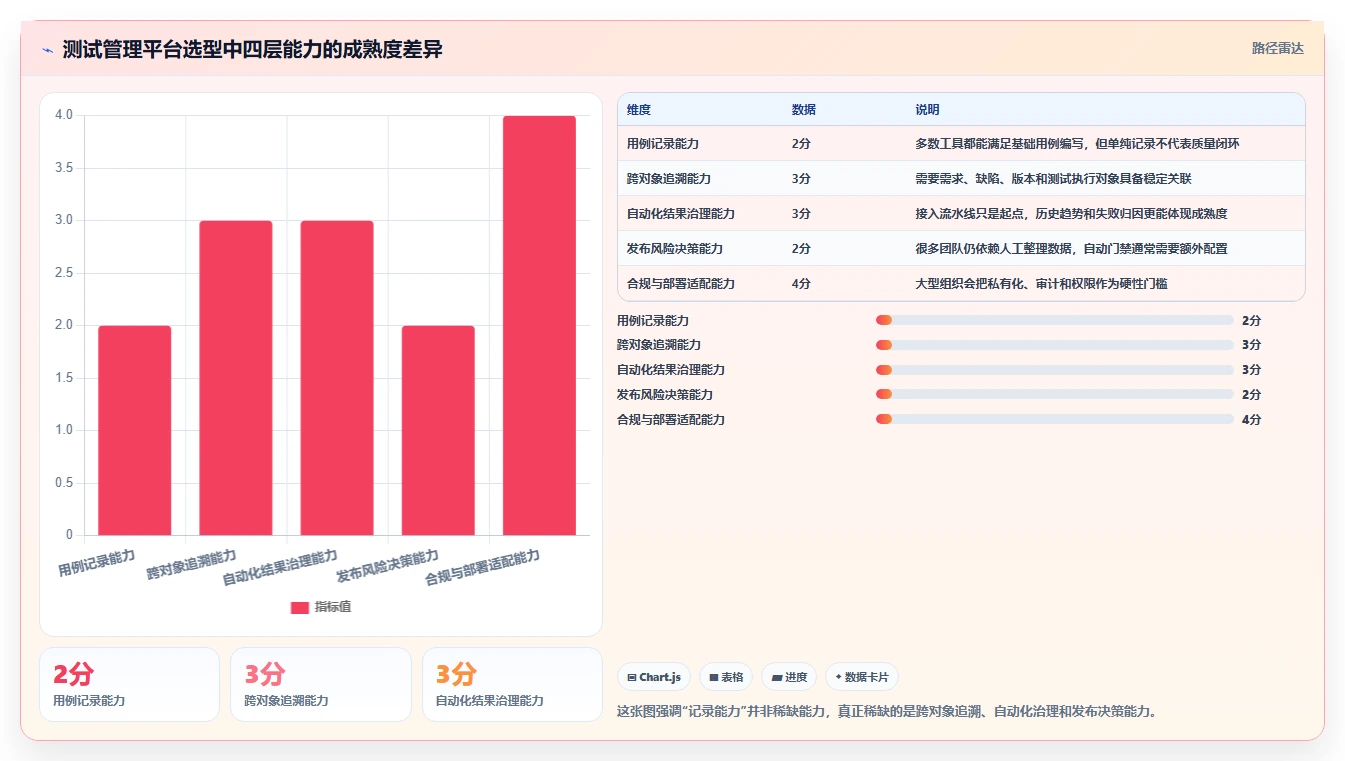
Task: Click the 发布风险决策能力 progress bar
Action: tap(1054, 395)
